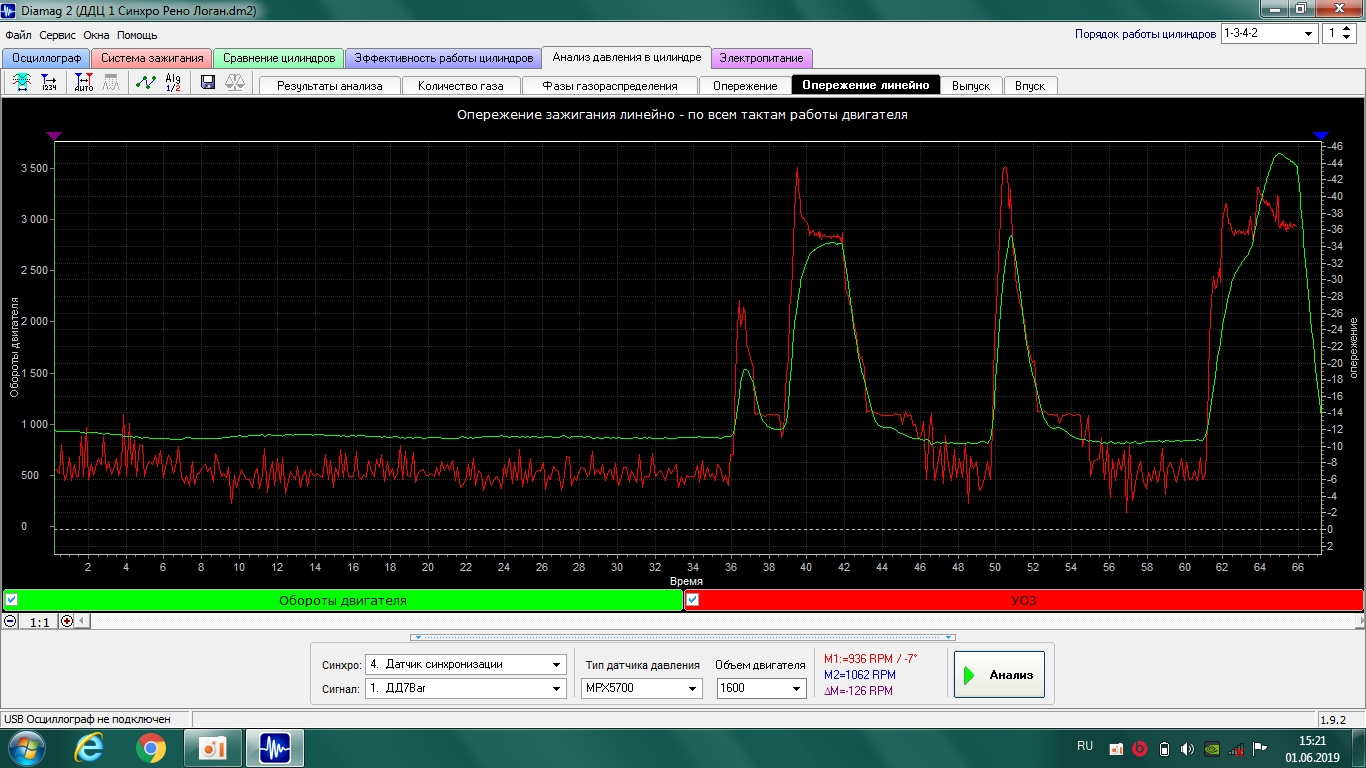1366x768 pixels.
Task: Toggle the Обороты двигателя trace checkbox
Action: 11,600
